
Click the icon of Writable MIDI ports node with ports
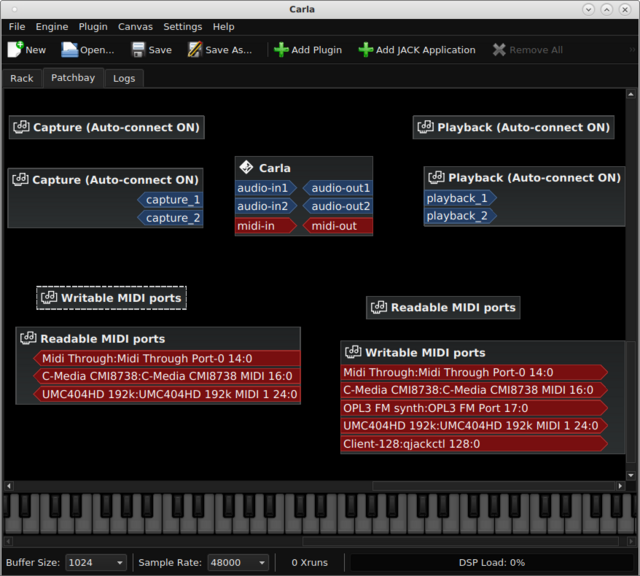click(353, 352)
